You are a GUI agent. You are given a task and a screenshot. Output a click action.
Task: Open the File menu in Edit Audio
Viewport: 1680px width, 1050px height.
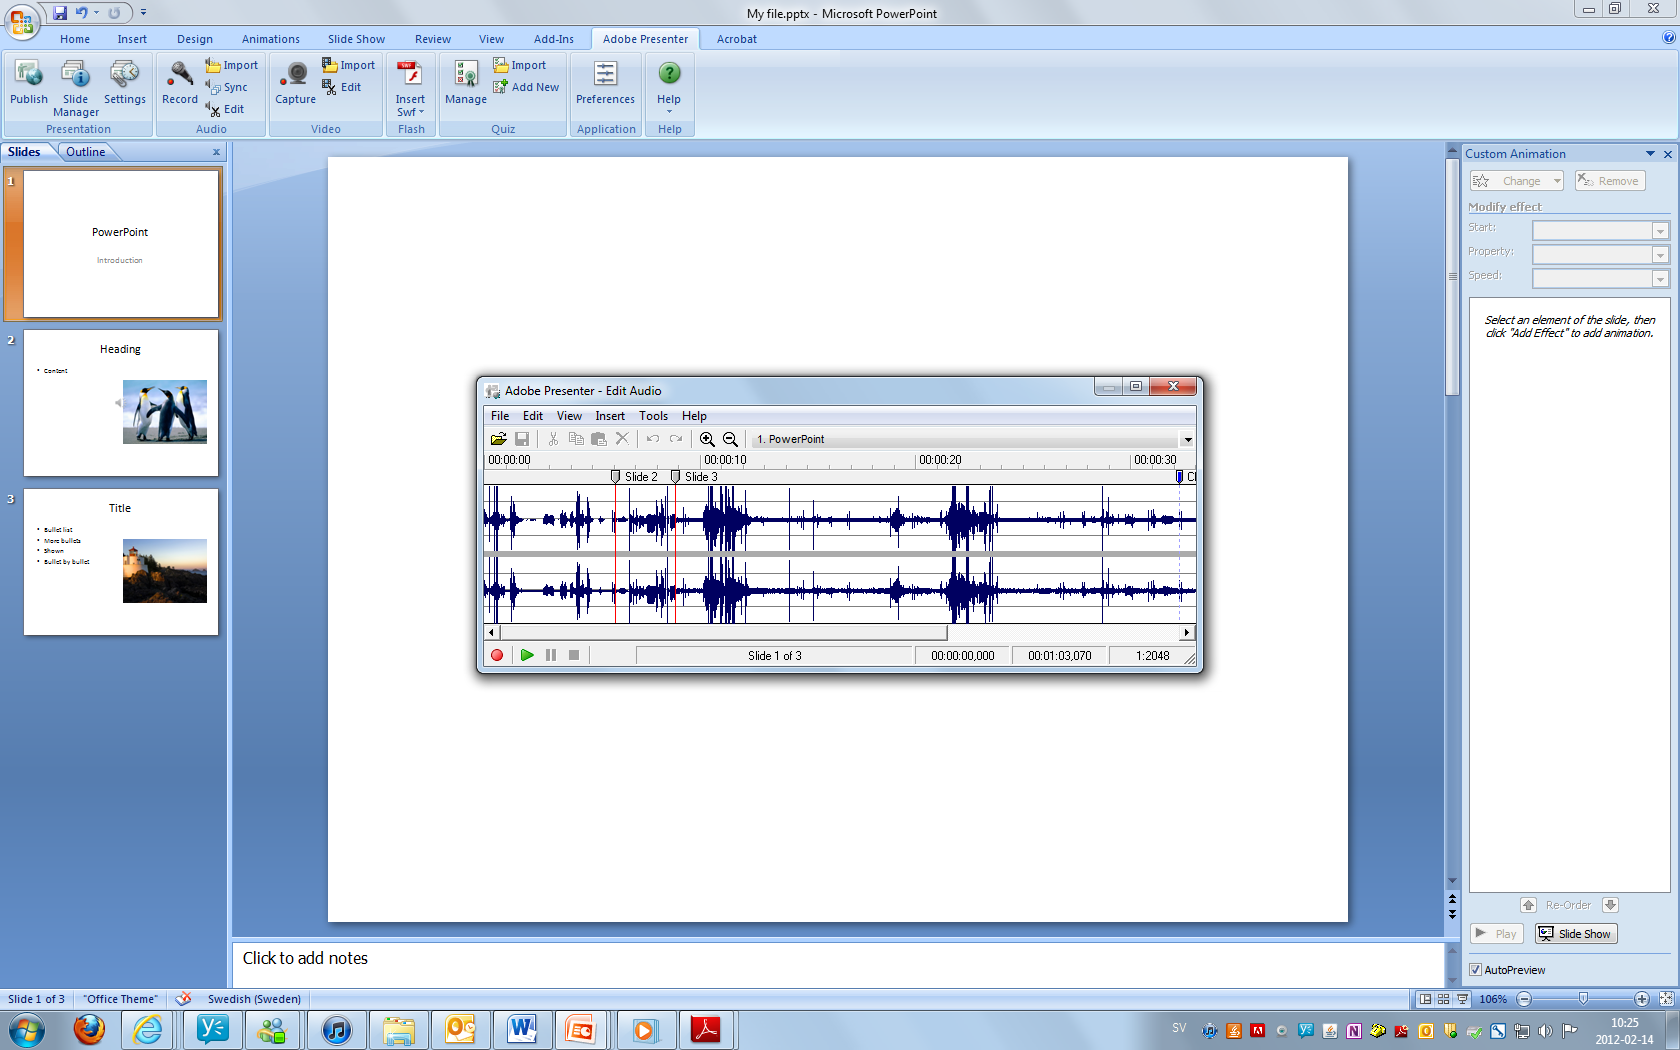[500, 416]
